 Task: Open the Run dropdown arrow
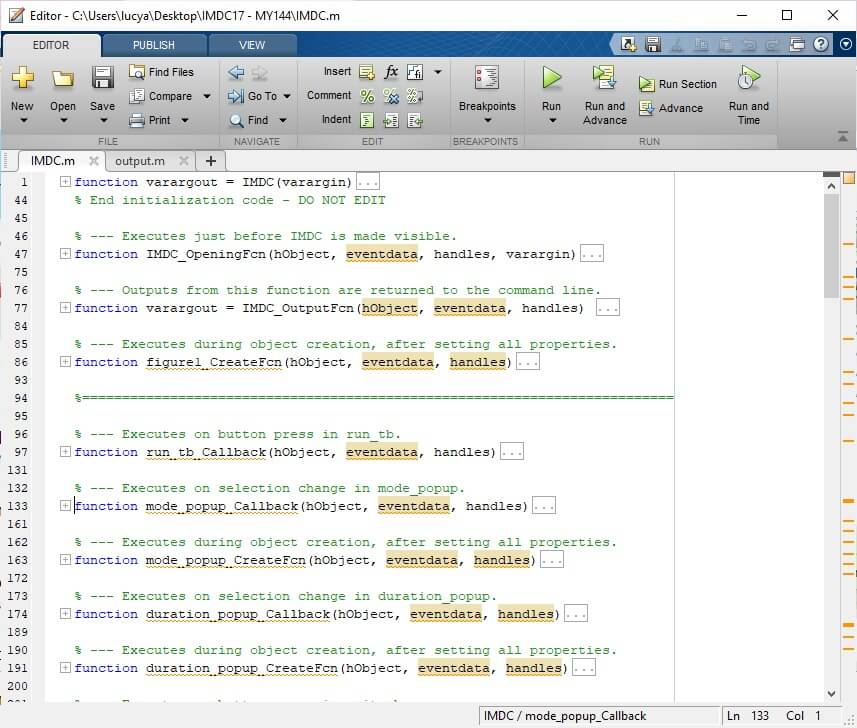tap(552, 121)
